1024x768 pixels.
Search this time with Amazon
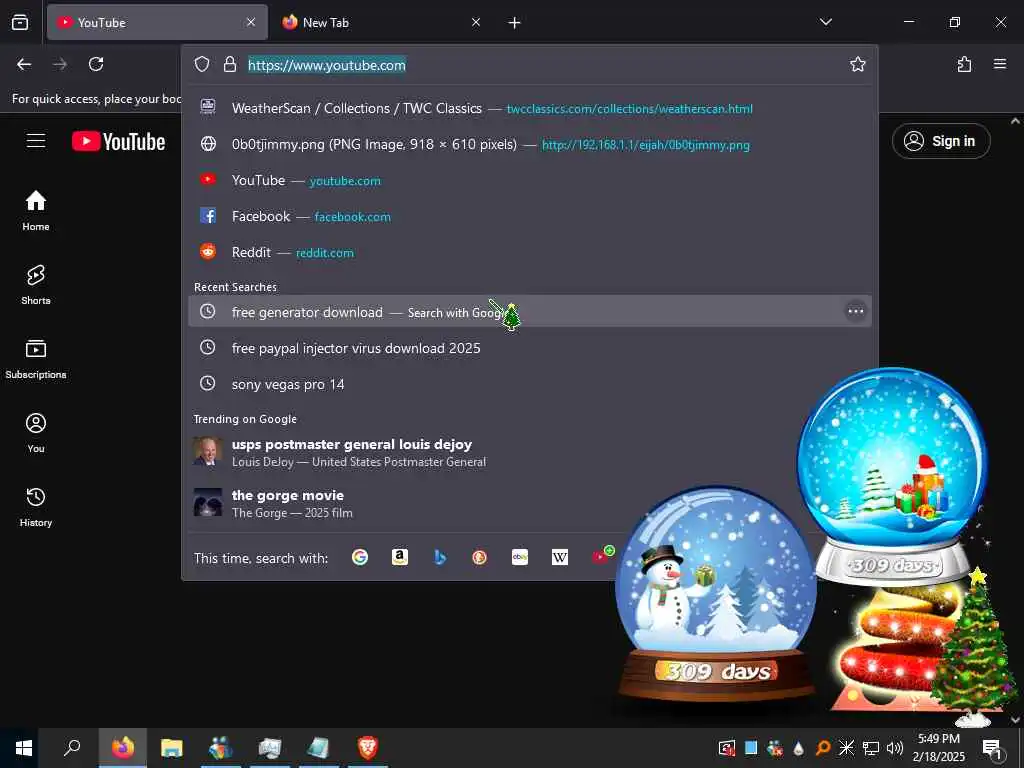(x=400, y=557)
